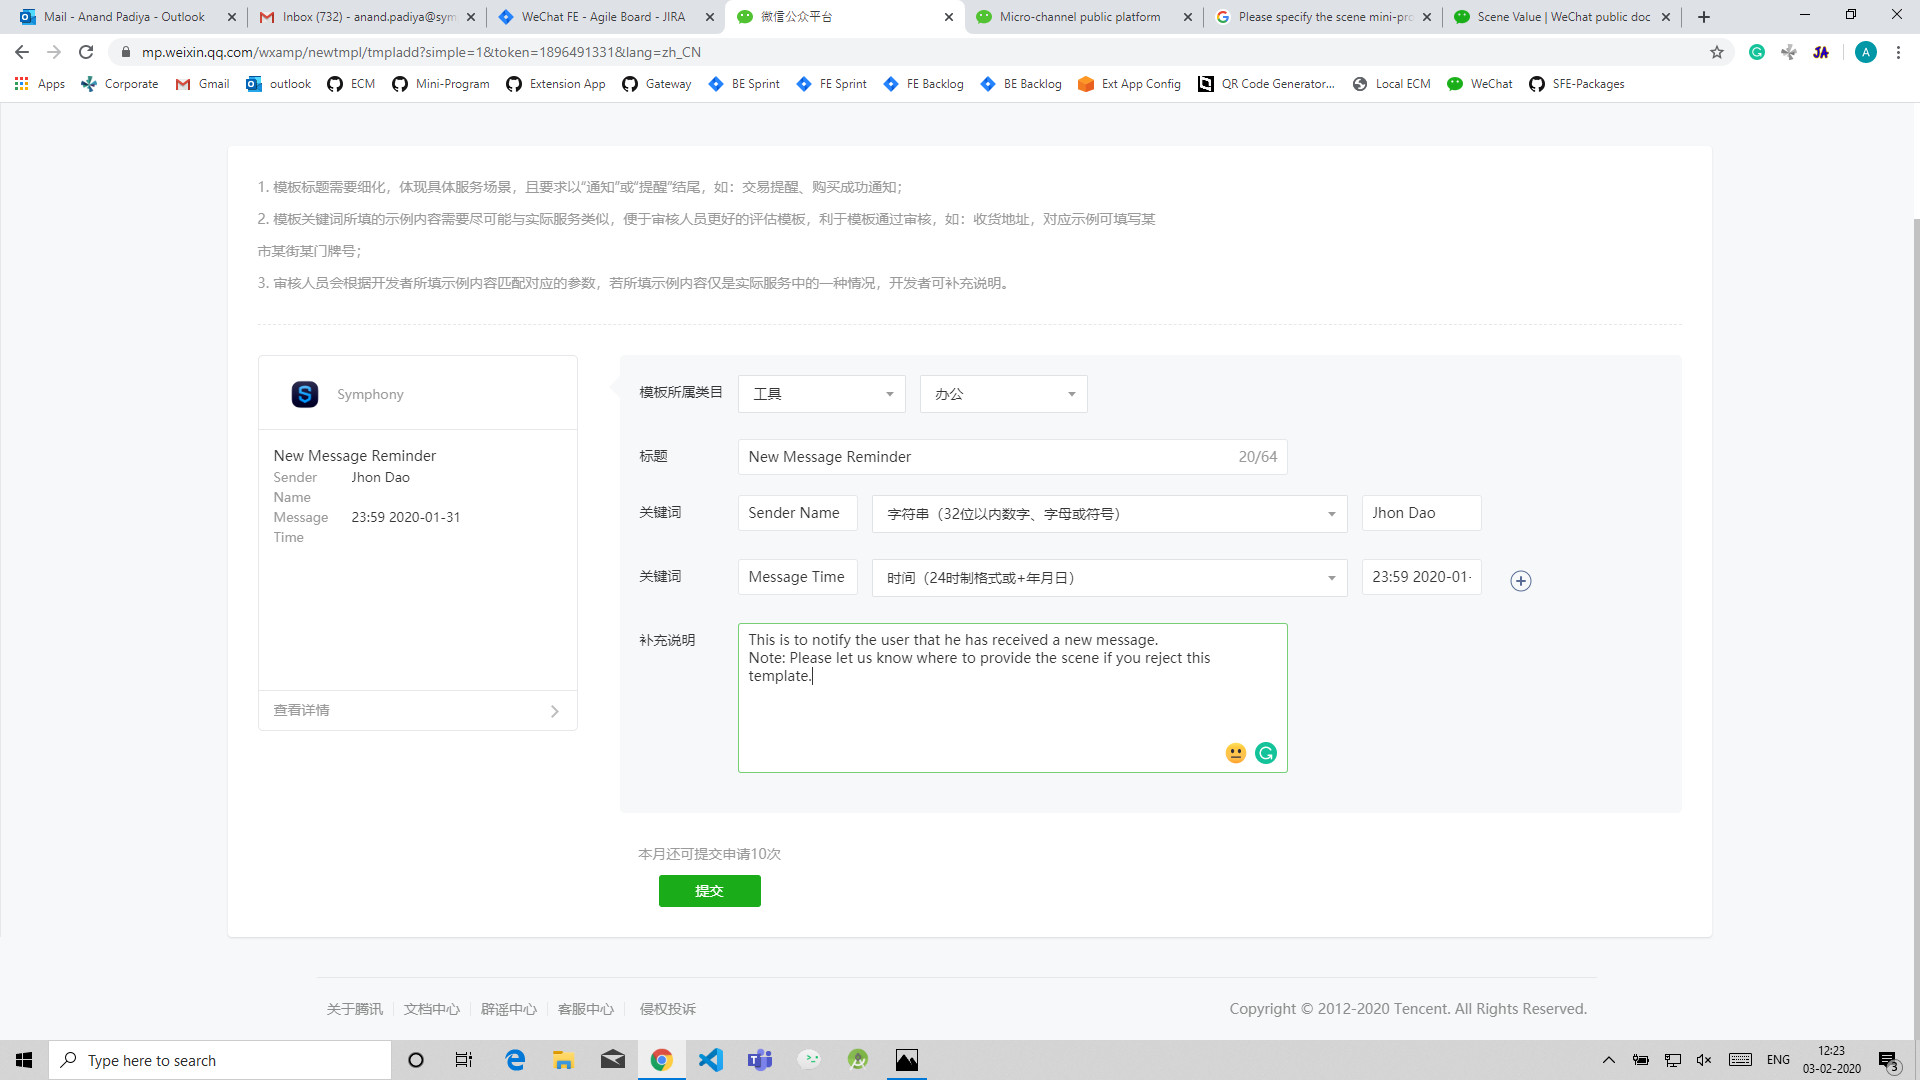Click the Symphony app logo icon
The width and height of the screenshot is (1920, 1080).
click(x=304, y=394)
